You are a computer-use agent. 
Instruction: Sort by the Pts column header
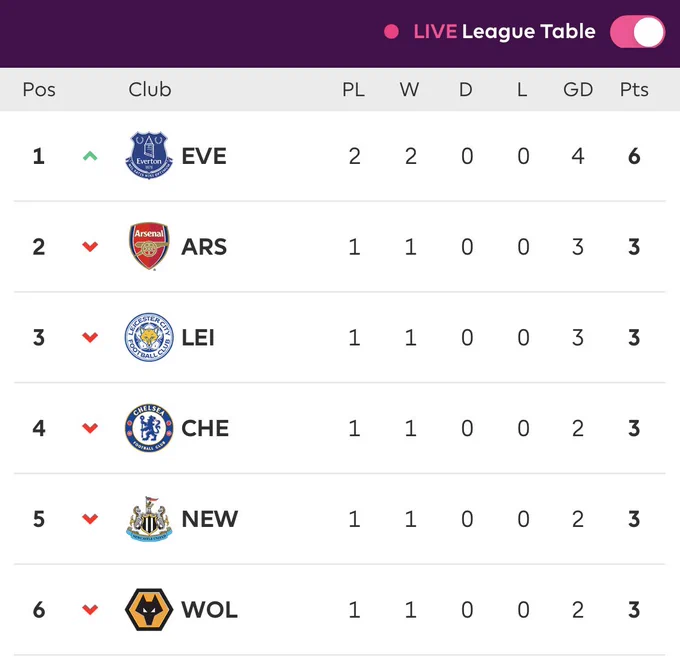click(634, 90)
